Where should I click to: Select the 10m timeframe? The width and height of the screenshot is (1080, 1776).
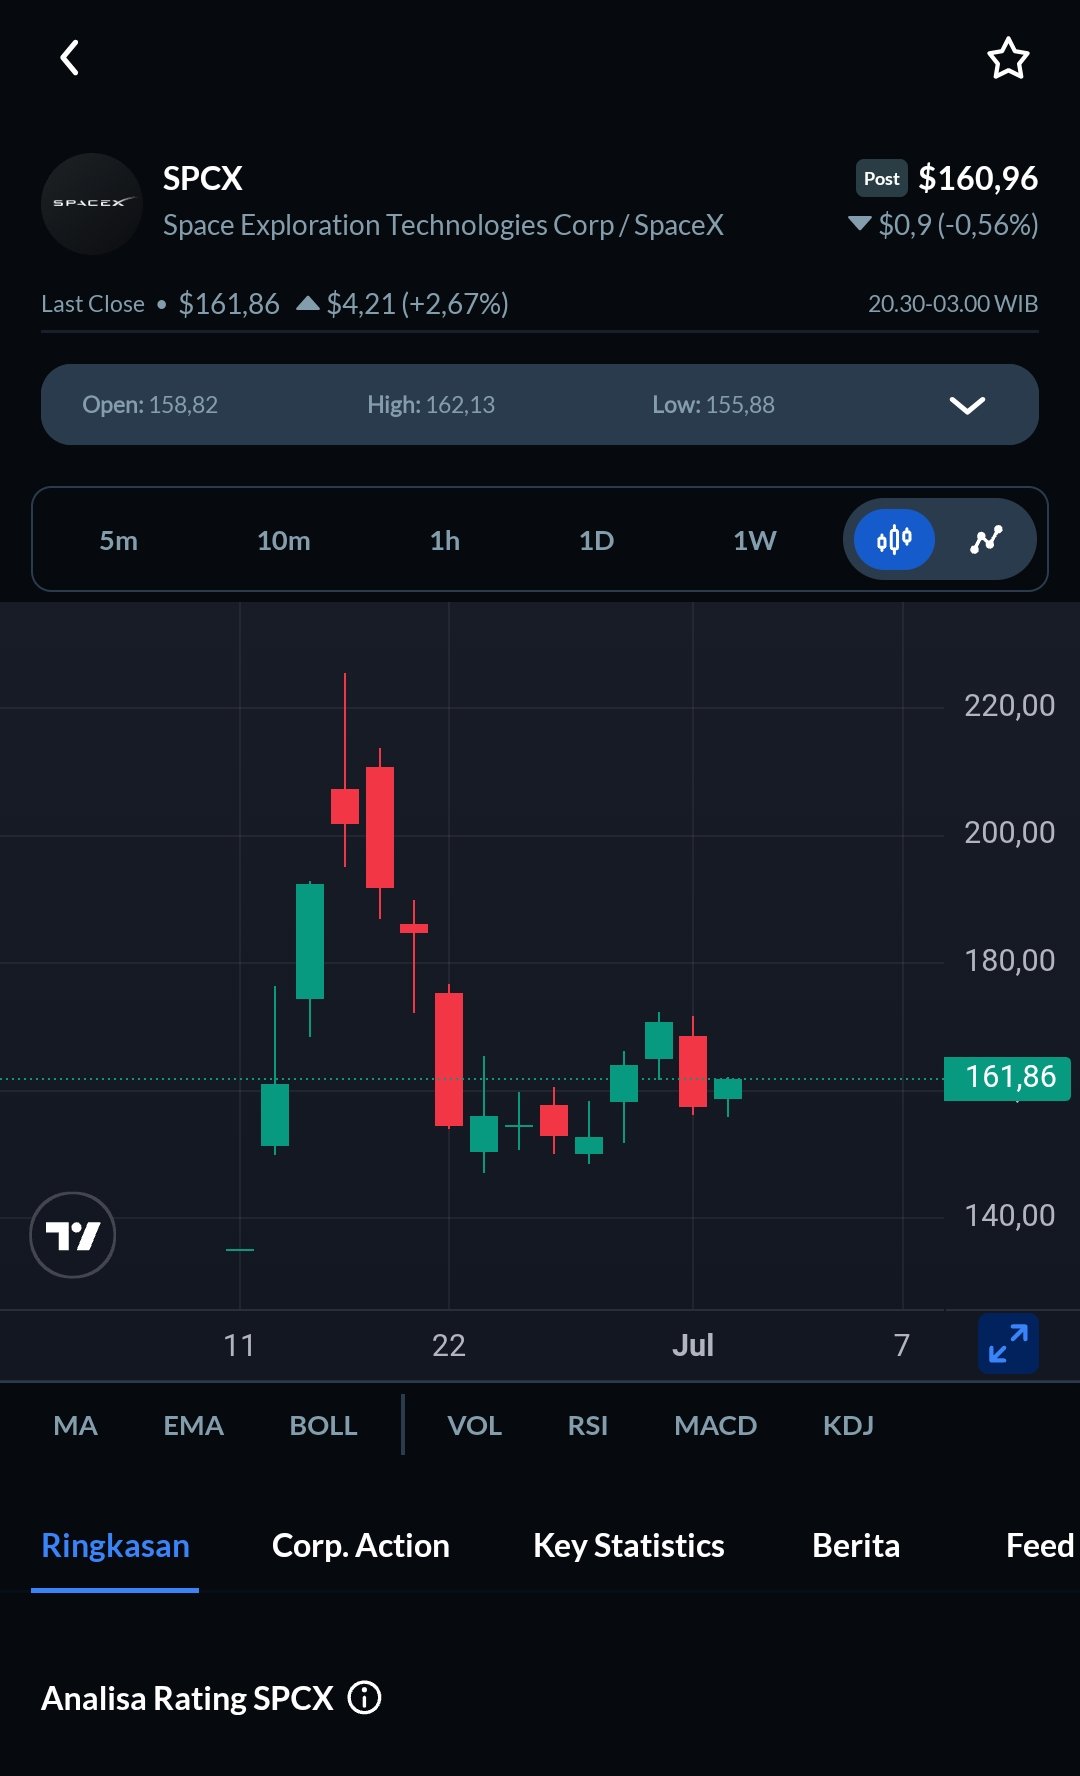[x=283, y=541]
